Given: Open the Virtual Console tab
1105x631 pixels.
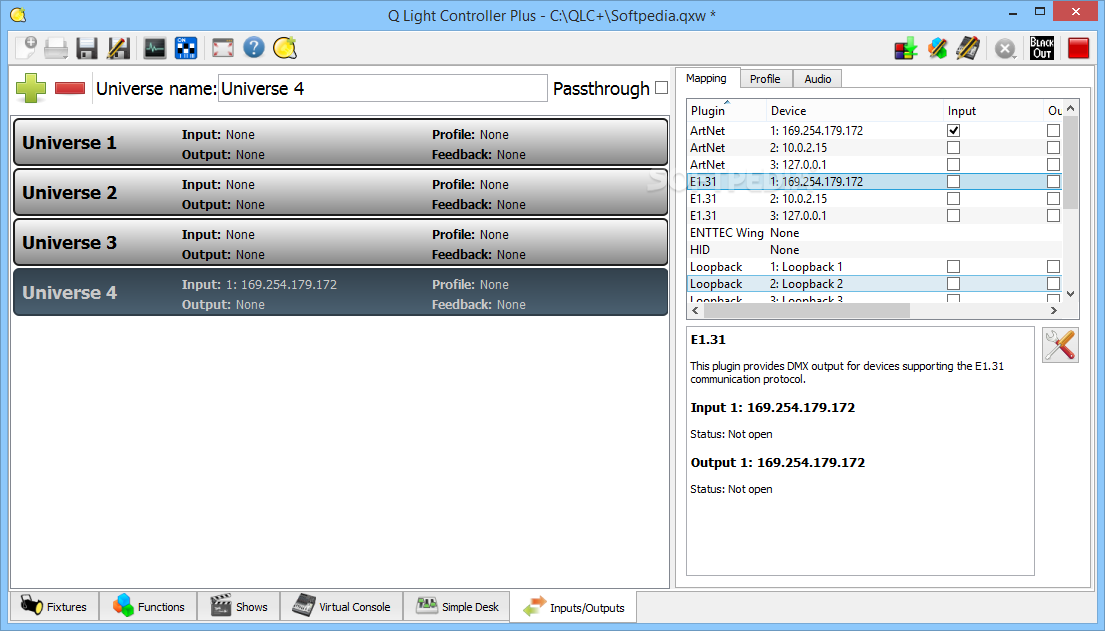Looking at the screenshot, I should [342, 606].
